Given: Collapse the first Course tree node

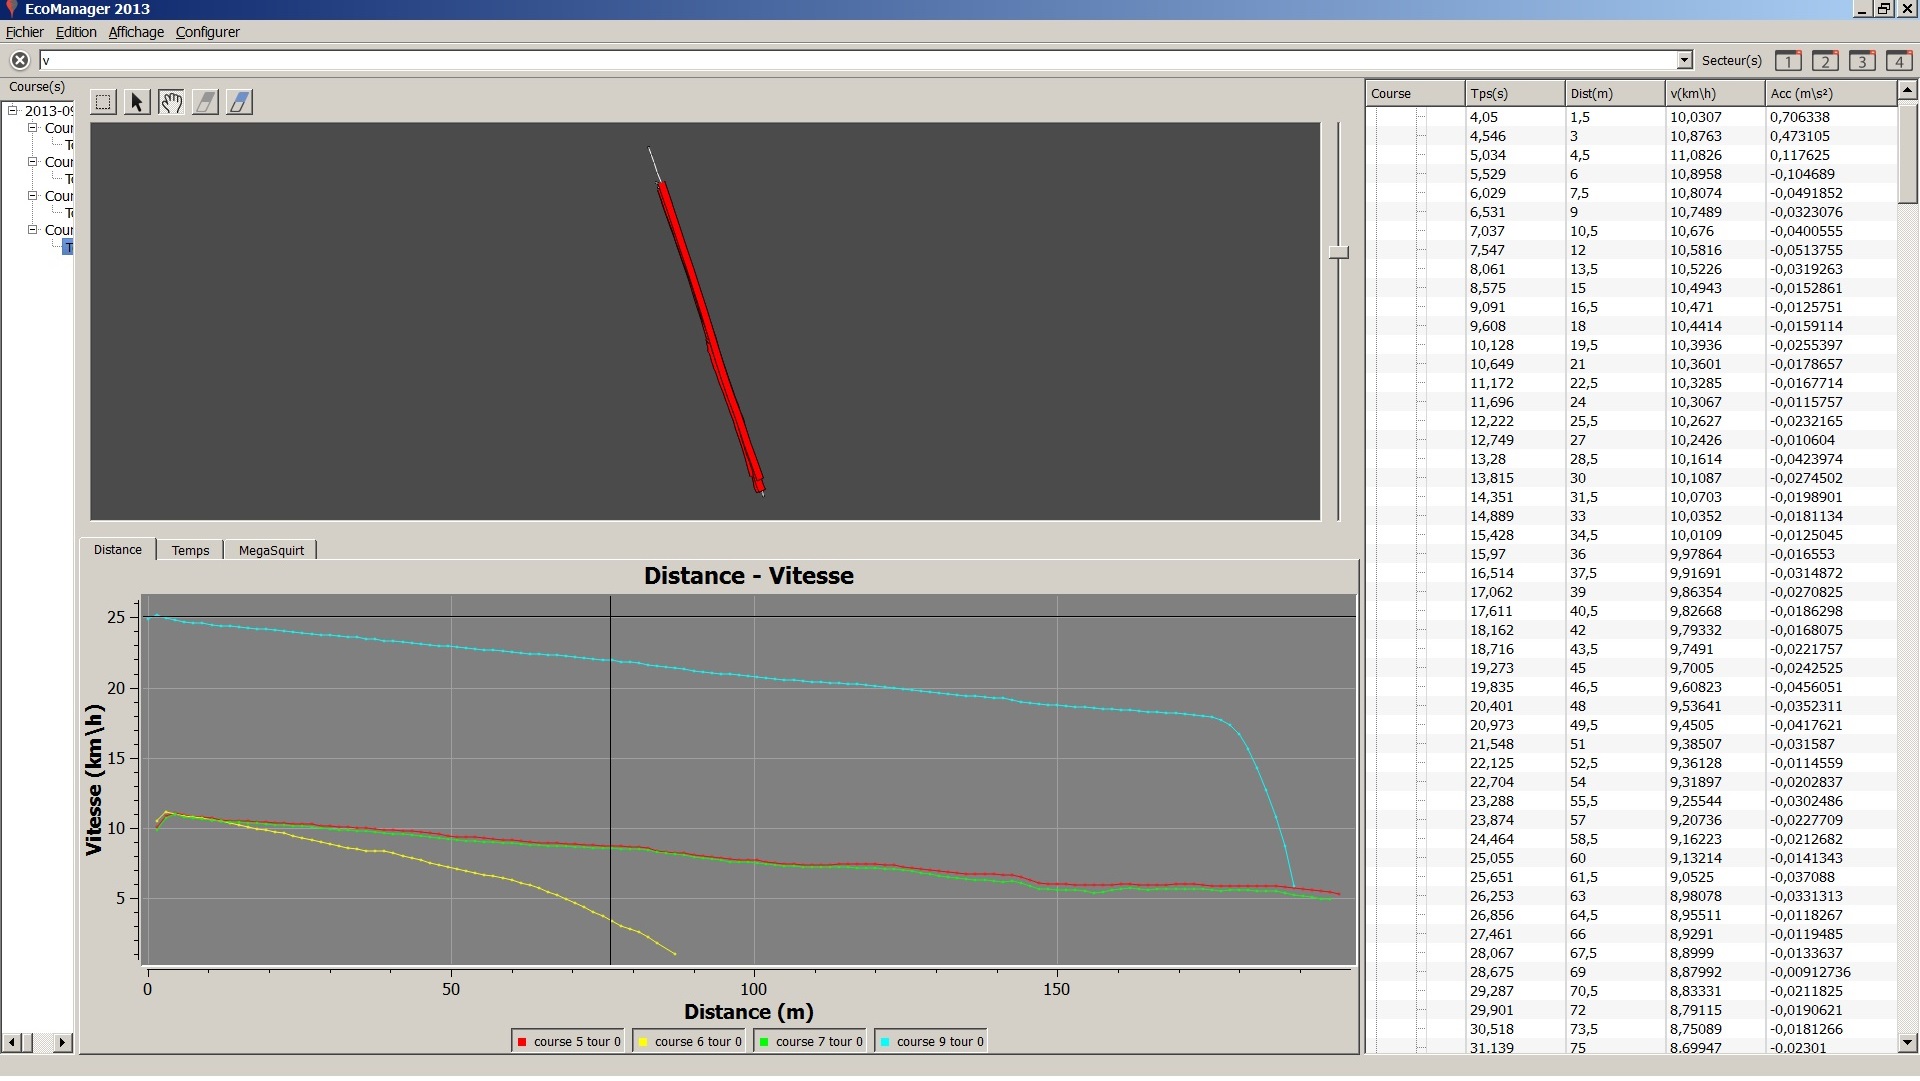Looking at the screenshot, I should (33, 128).
